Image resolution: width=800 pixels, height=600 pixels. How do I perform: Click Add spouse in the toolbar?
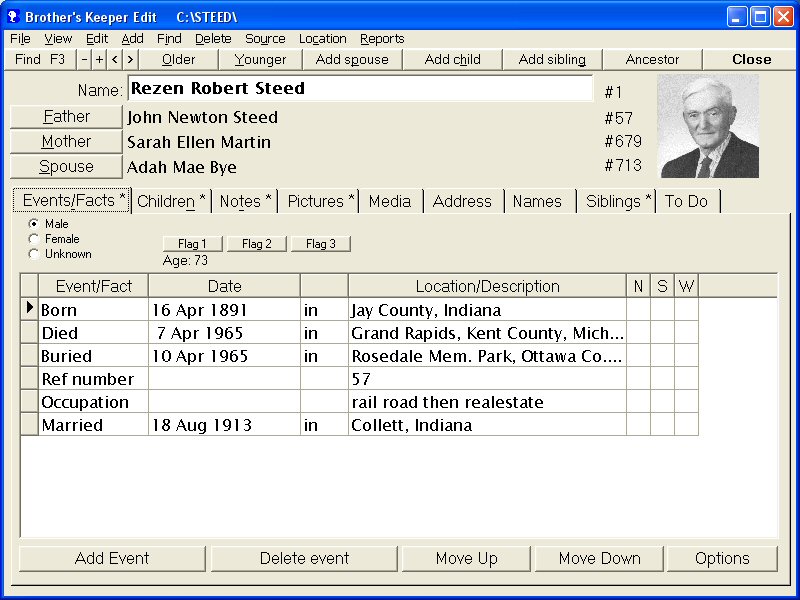[352, 60]
